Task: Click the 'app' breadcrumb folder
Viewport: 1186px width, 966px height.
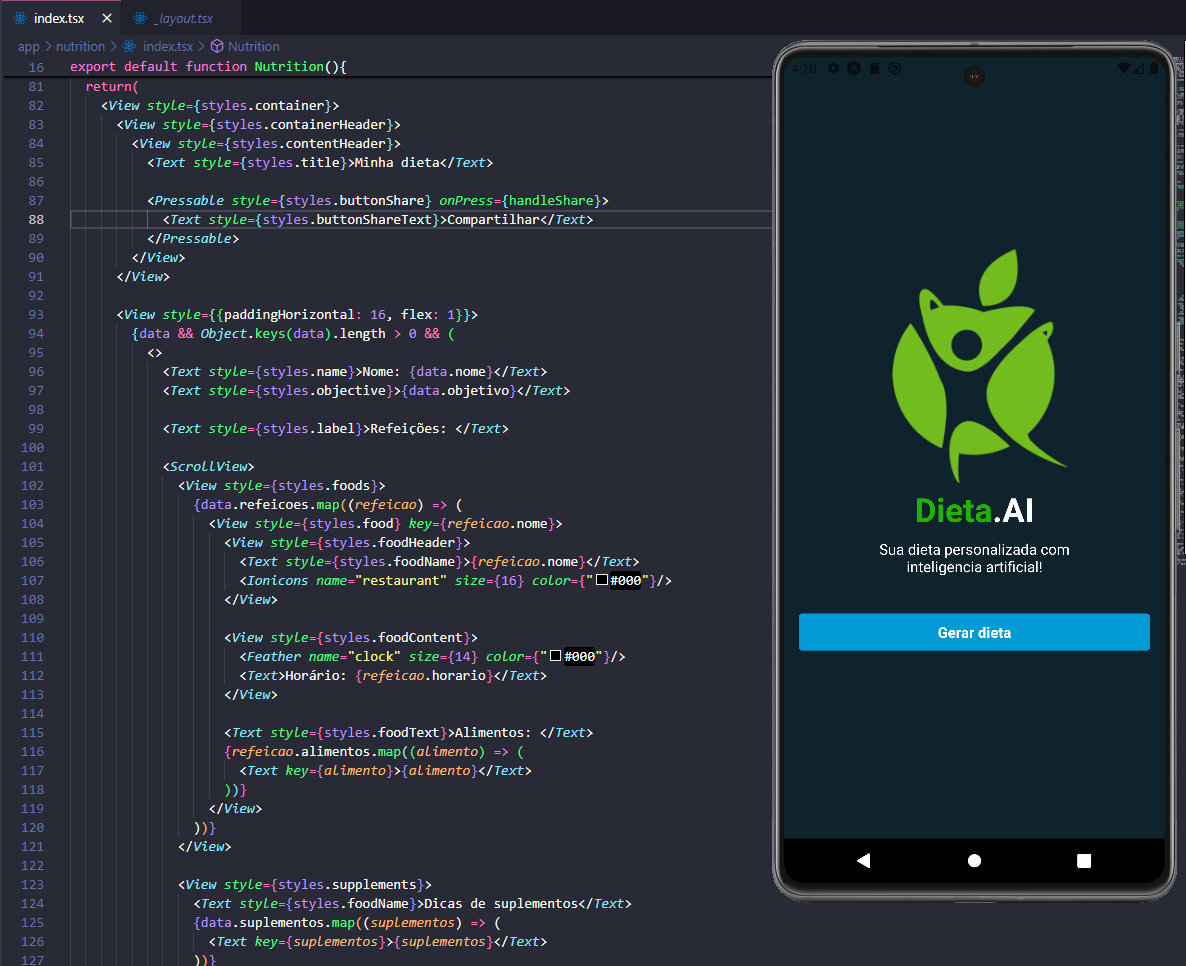Action: [x=28, y=46]
